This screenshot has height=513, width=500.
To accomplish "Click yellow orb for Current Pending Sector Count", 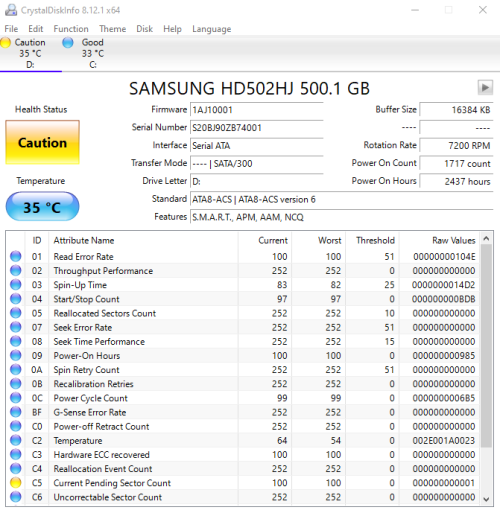I will (16, 483).
